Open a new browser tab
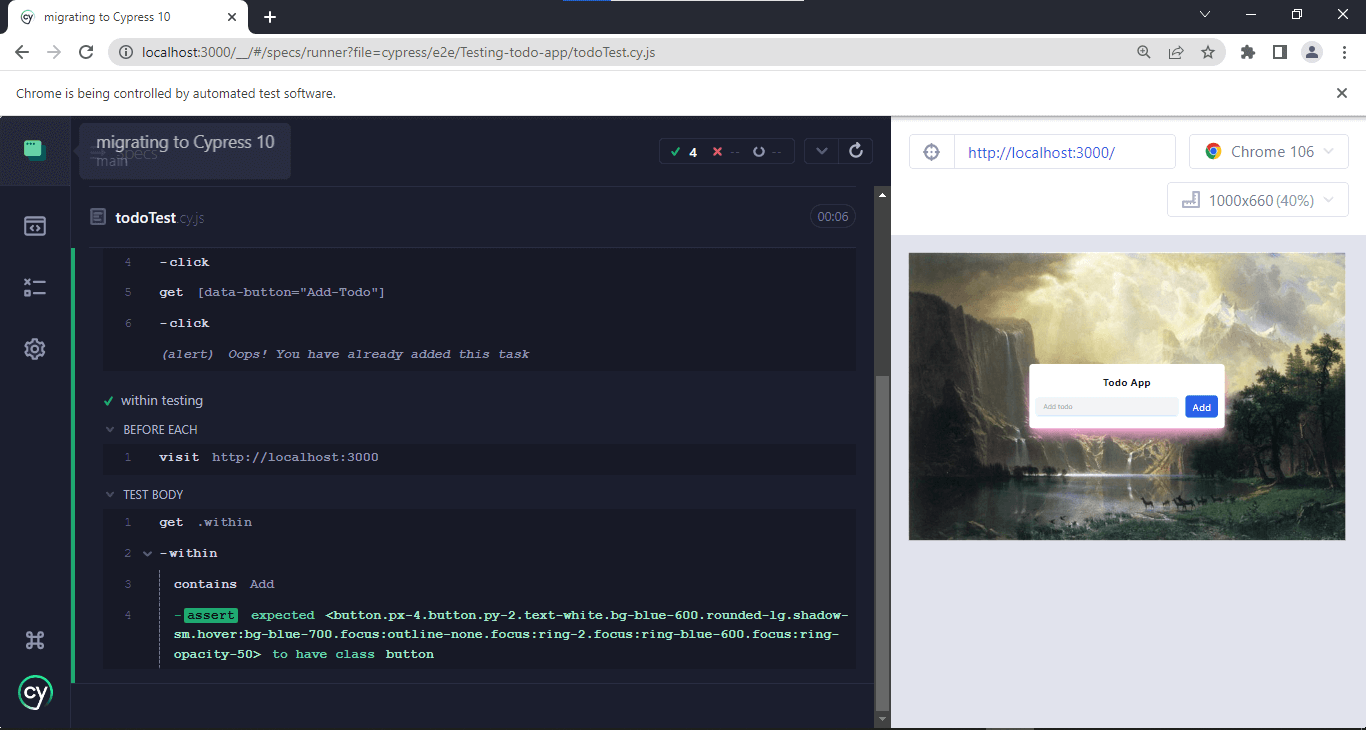Viewport: 1366px width, 730px height. coord(270,17)
